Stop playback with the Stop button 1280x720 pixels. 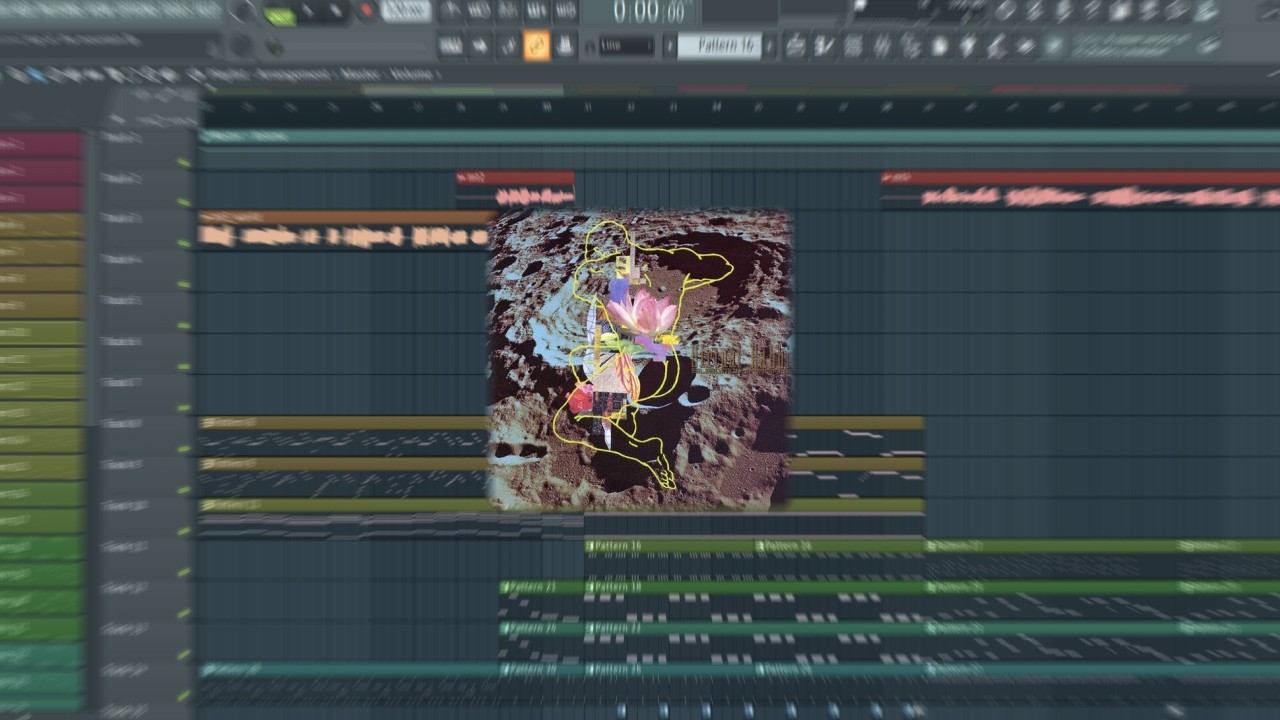pyautogui.click(x=335, y=11)
